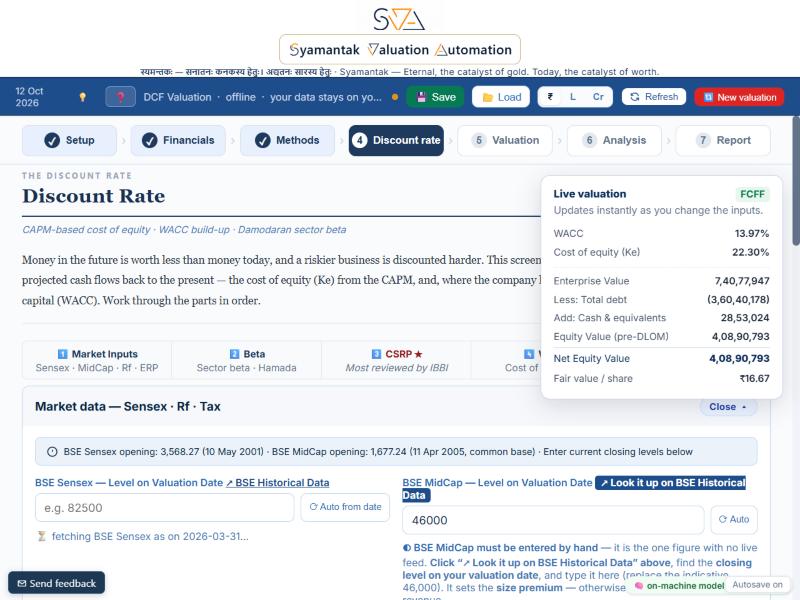
Task: Click the hourglass icon beside fetching BSE Sensex
Action: (42, 536)
